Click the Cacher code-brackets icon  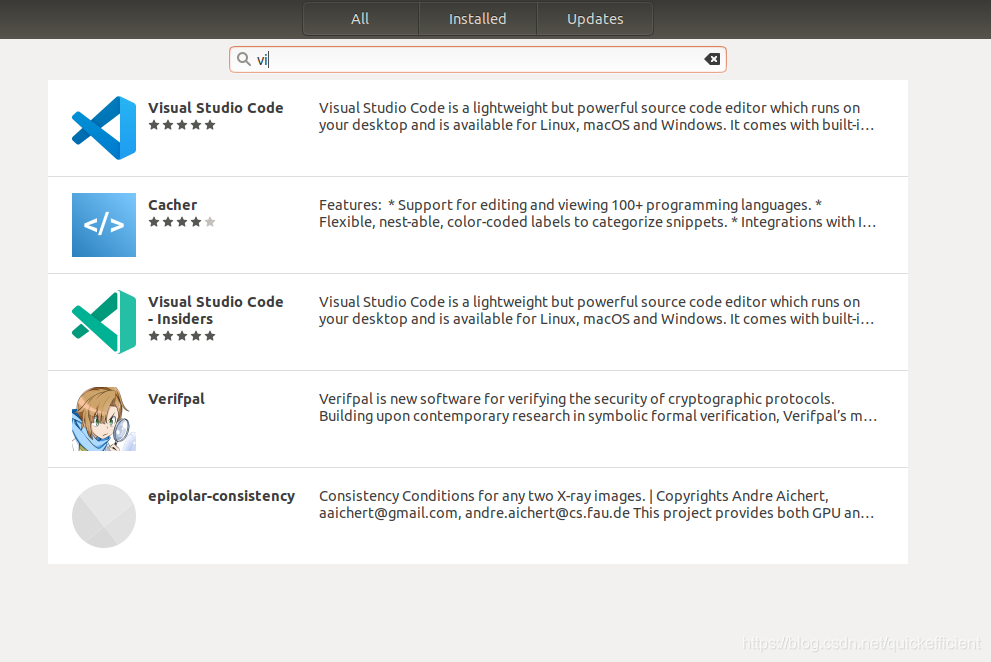click(104, 224)
